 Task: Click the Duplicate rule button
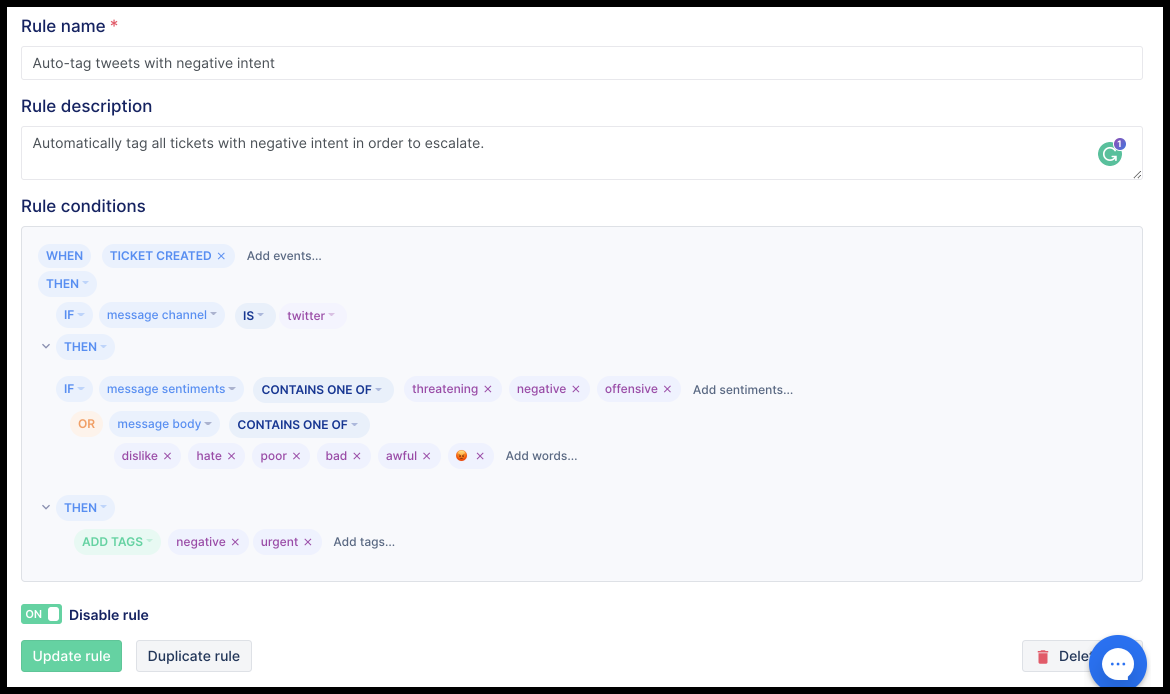(x=193, y=656)
